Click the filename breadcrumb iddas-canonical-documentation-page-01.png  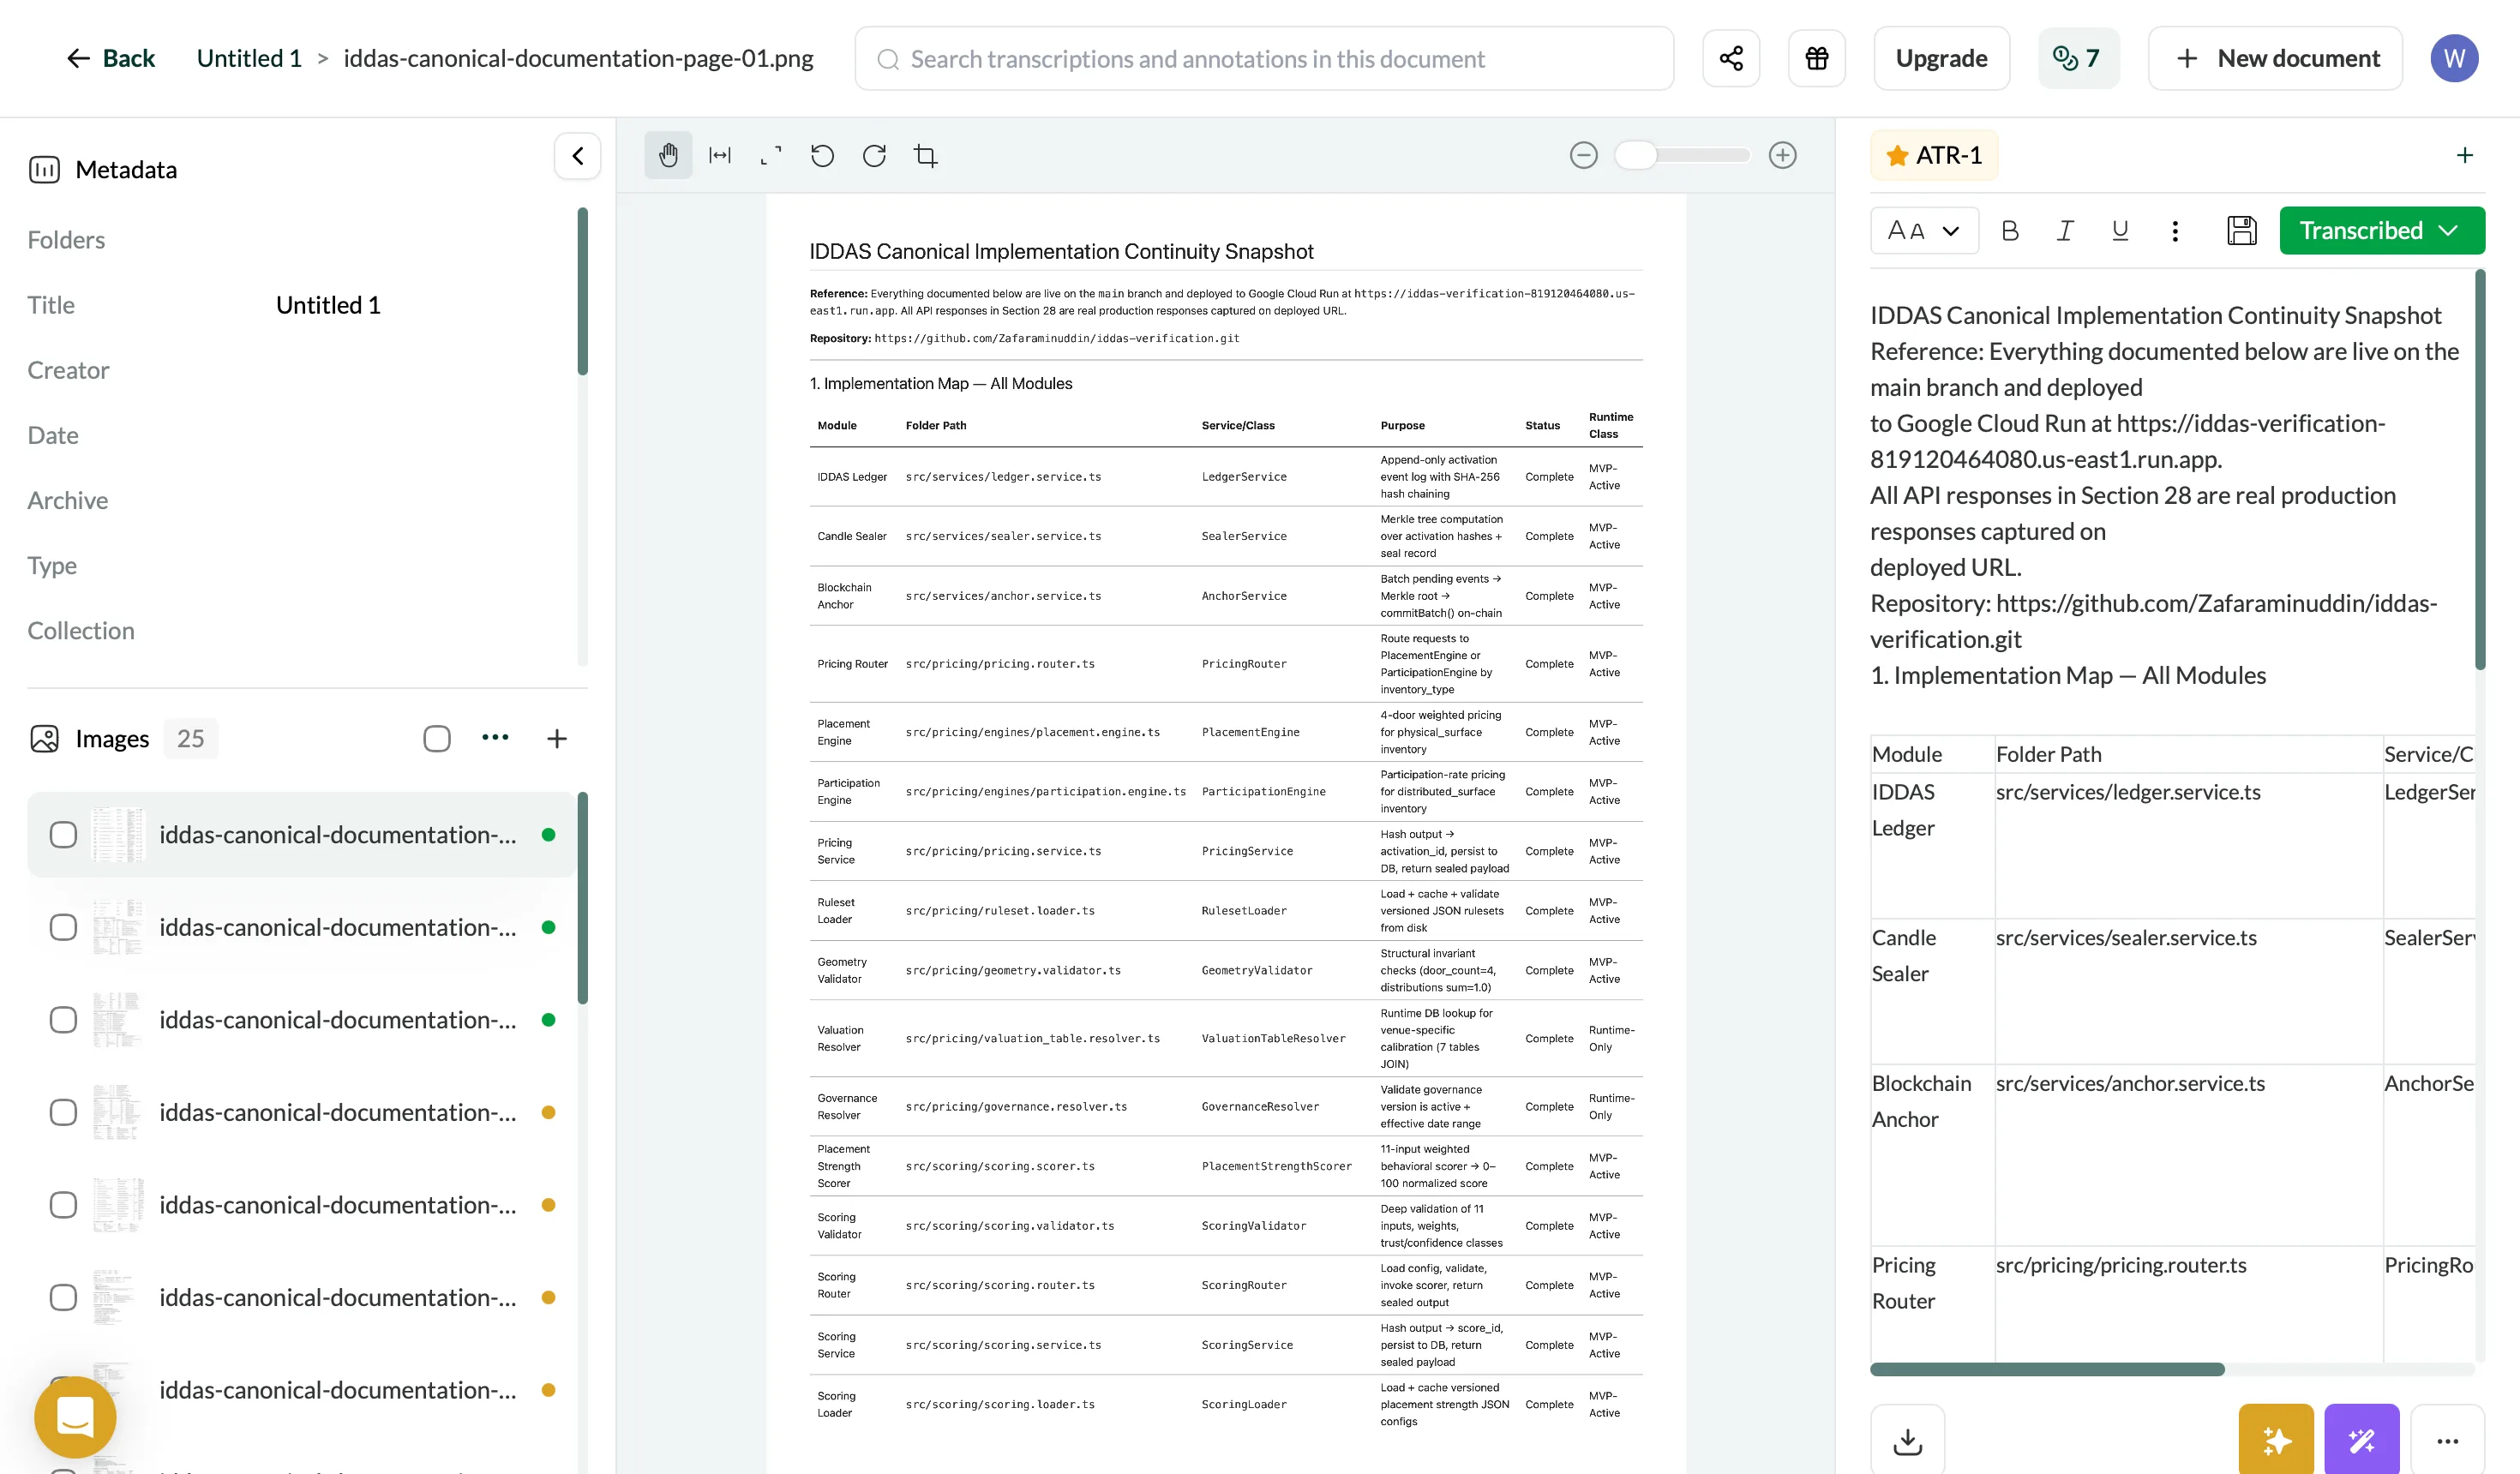(x=578, y=58)
